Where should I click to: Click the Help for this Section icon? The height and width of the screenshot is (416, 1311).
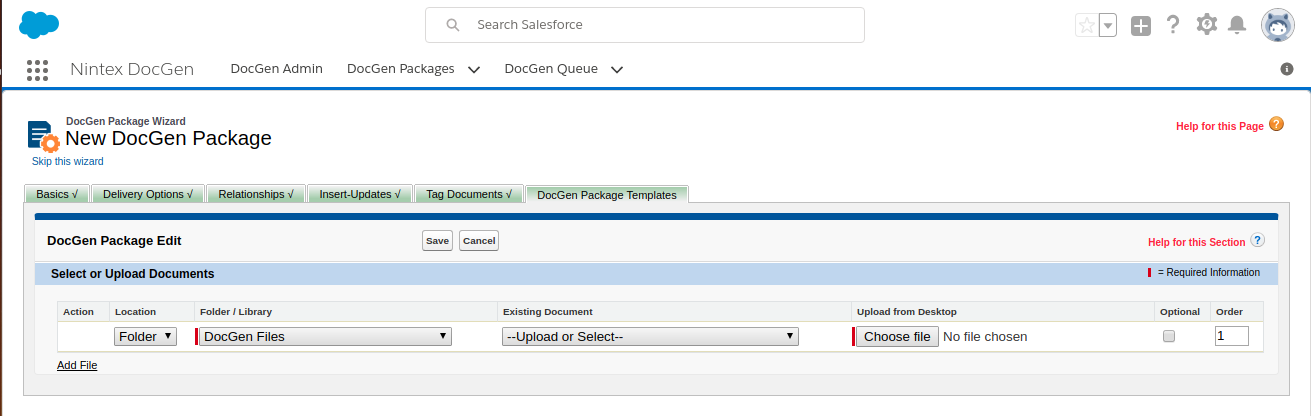[1257, 240]
